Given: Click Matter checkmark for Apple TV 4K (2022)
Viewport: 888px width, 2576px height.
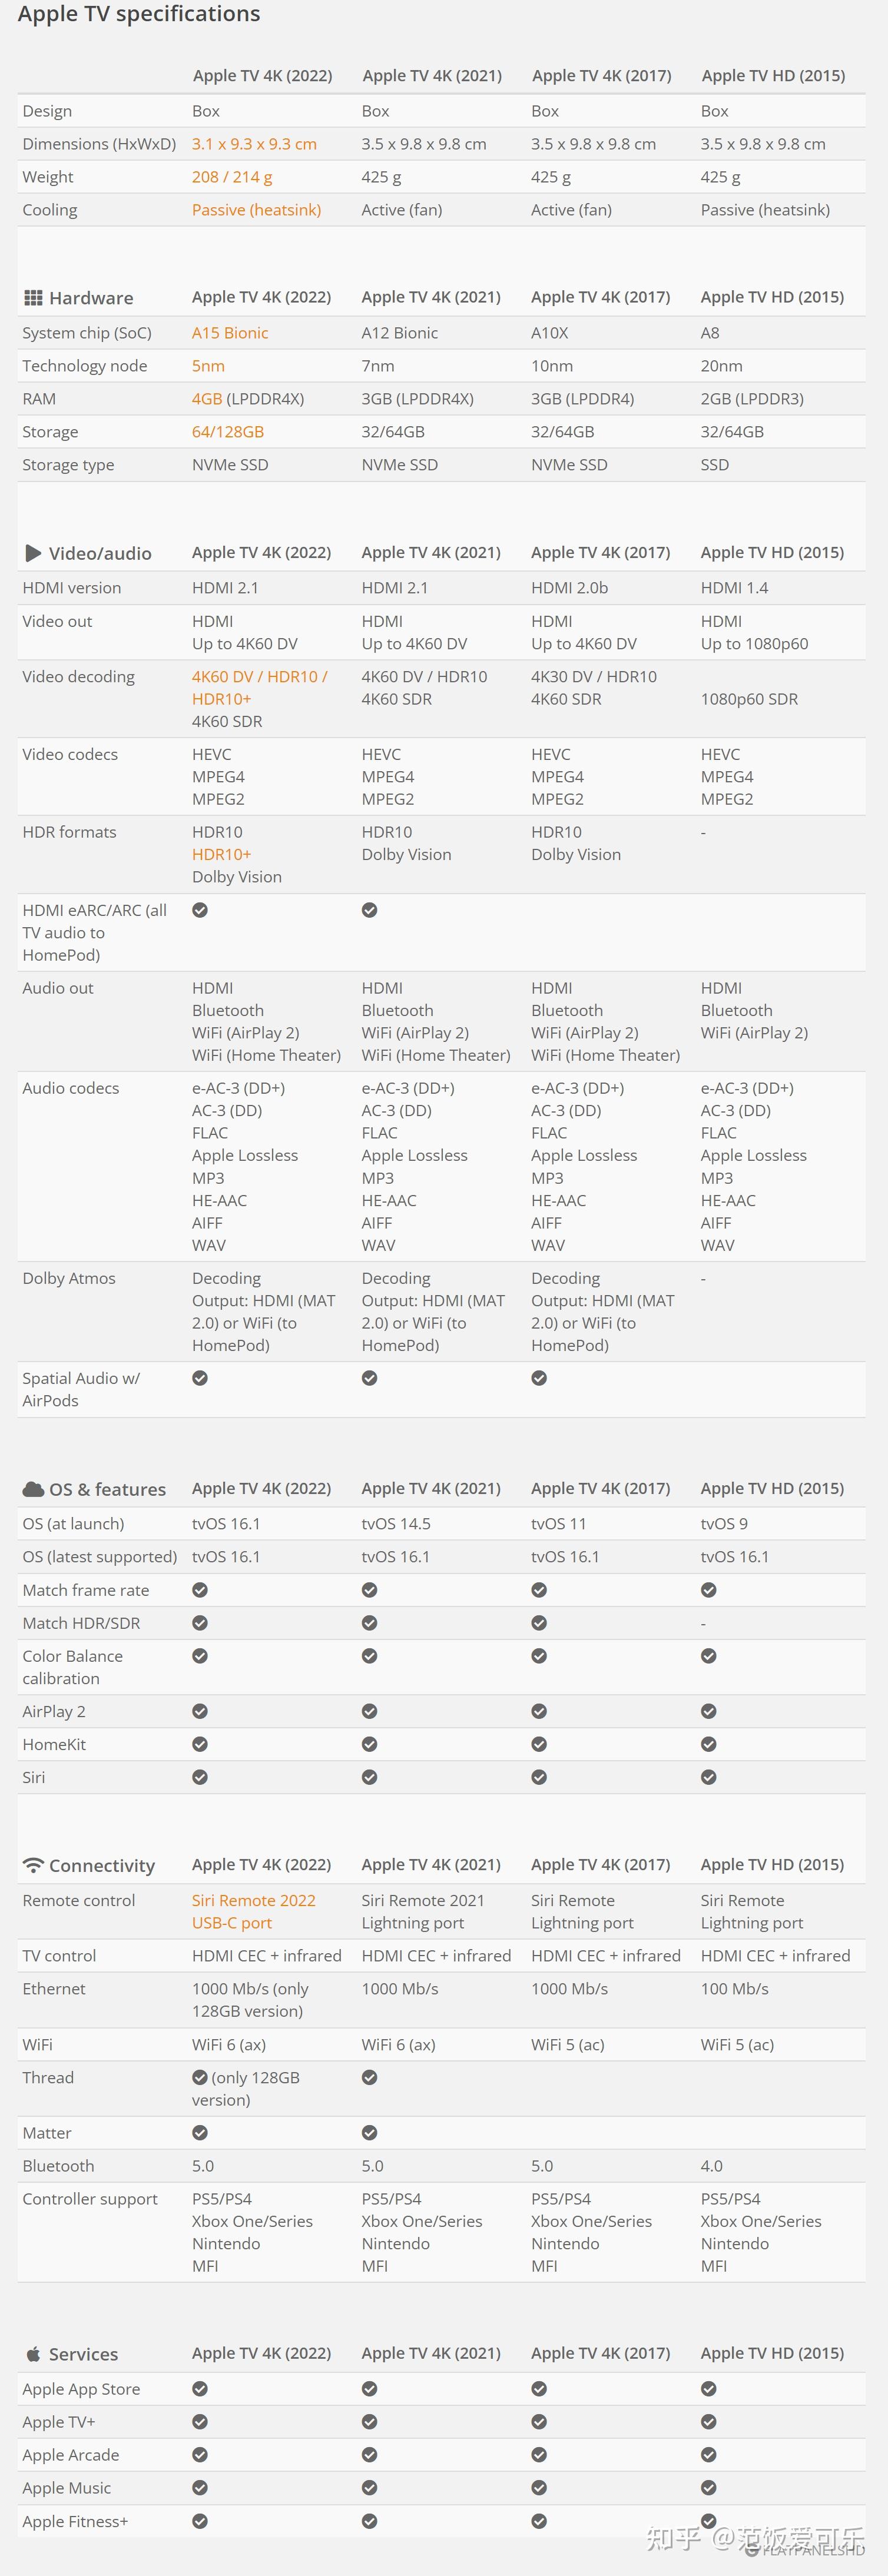Looking at the screenshot, I should pos(200,2133).
